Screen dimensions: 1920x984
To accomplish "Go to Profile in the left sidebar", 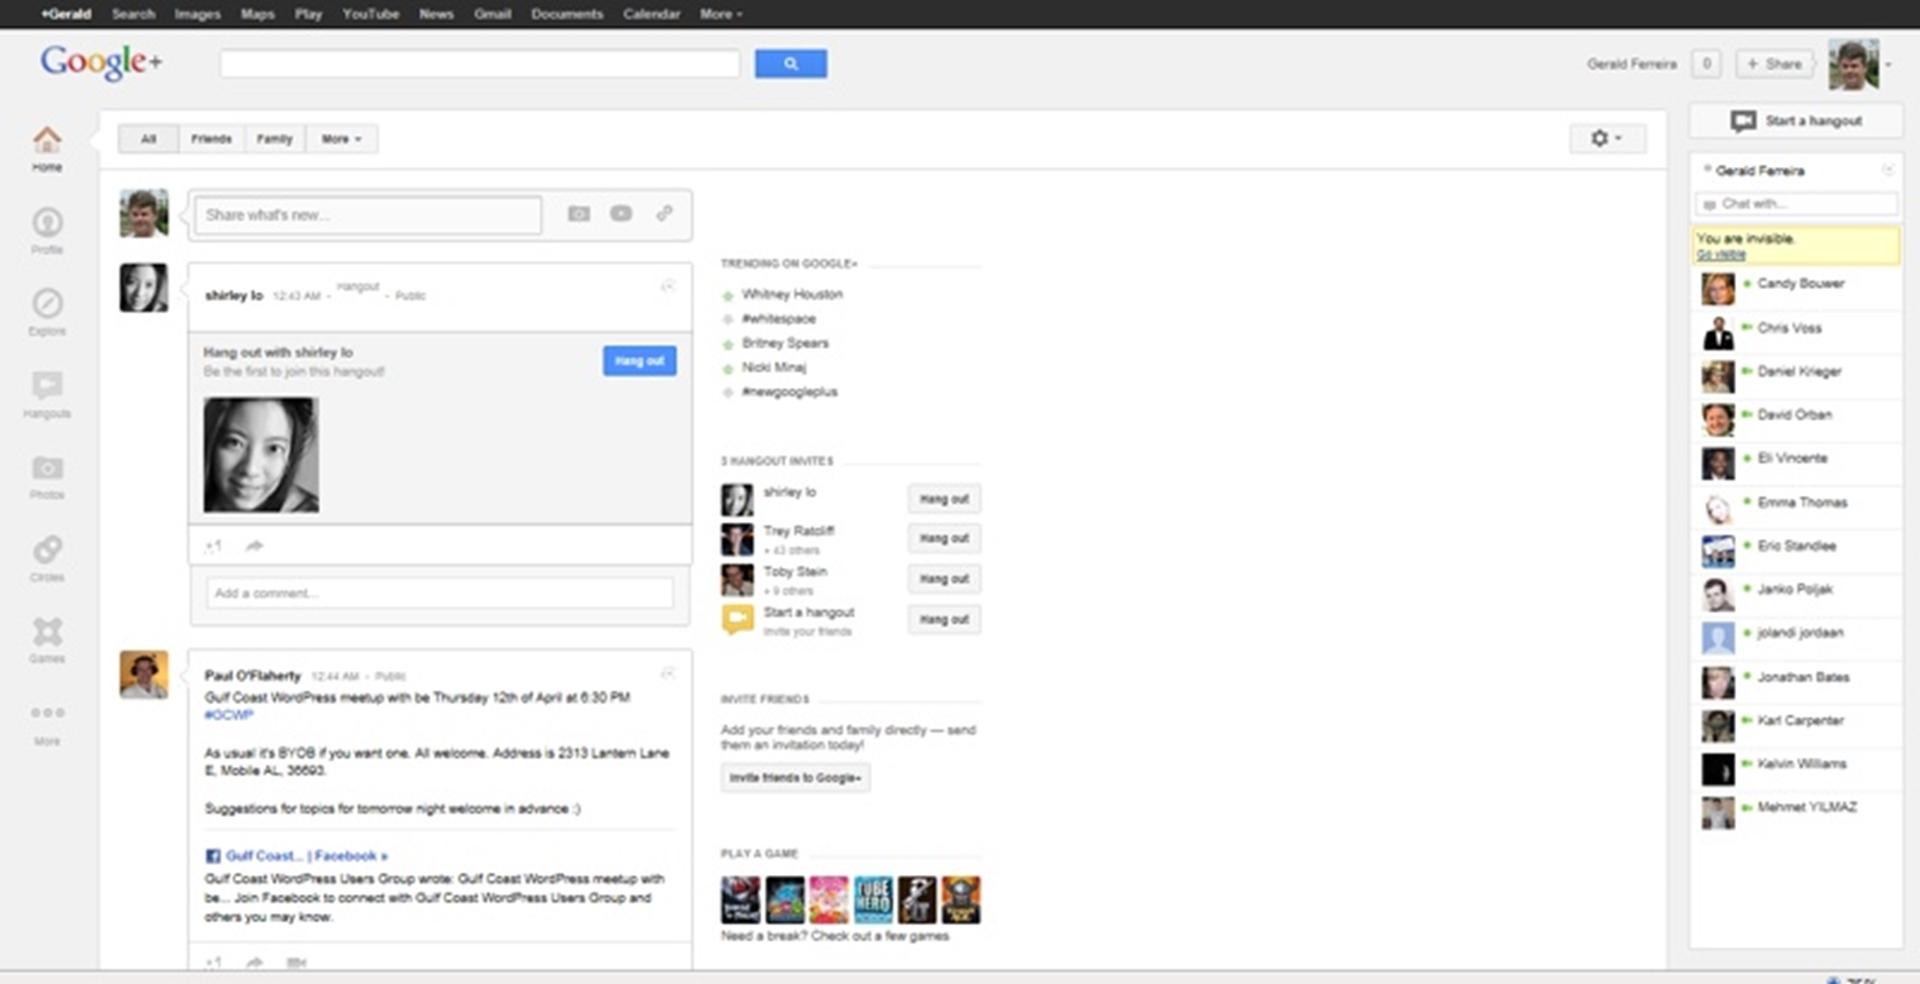I will (x=47, y=222).
